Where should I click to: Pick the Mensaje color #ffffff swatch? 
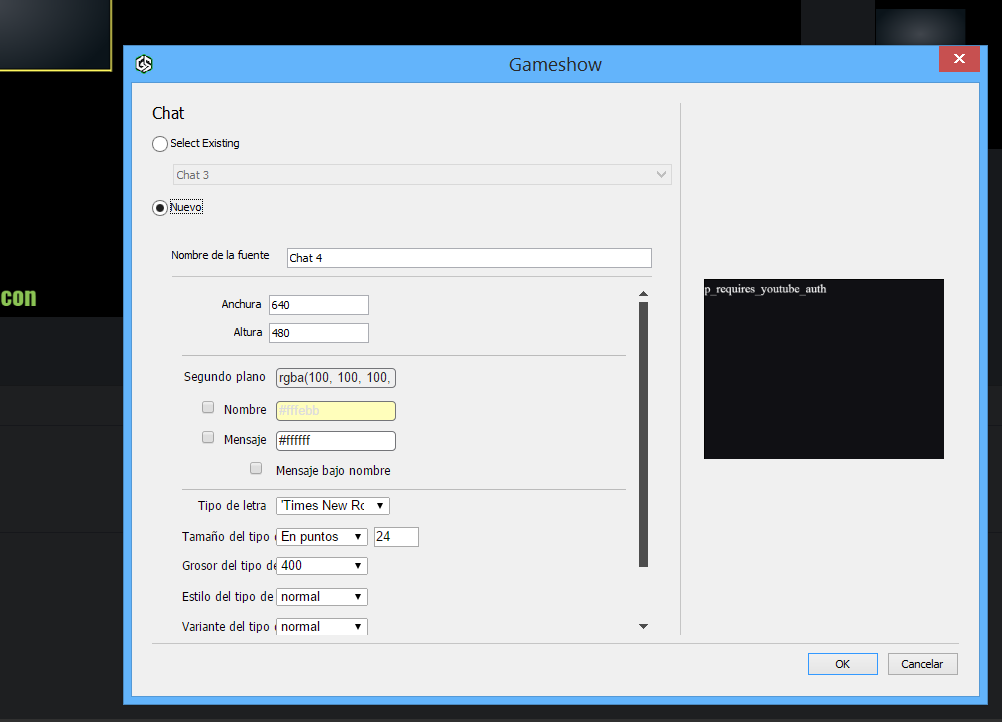pos(335,440)
